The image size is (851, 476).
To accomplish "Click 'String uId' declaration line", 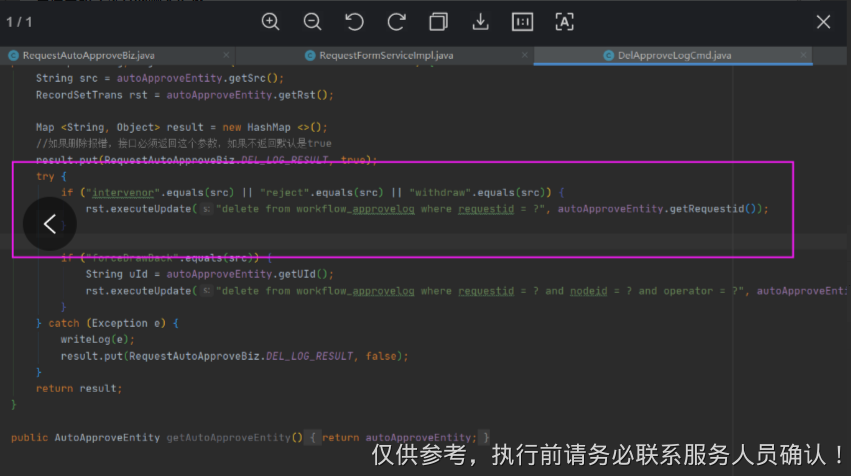I will [x=209, y=274].
